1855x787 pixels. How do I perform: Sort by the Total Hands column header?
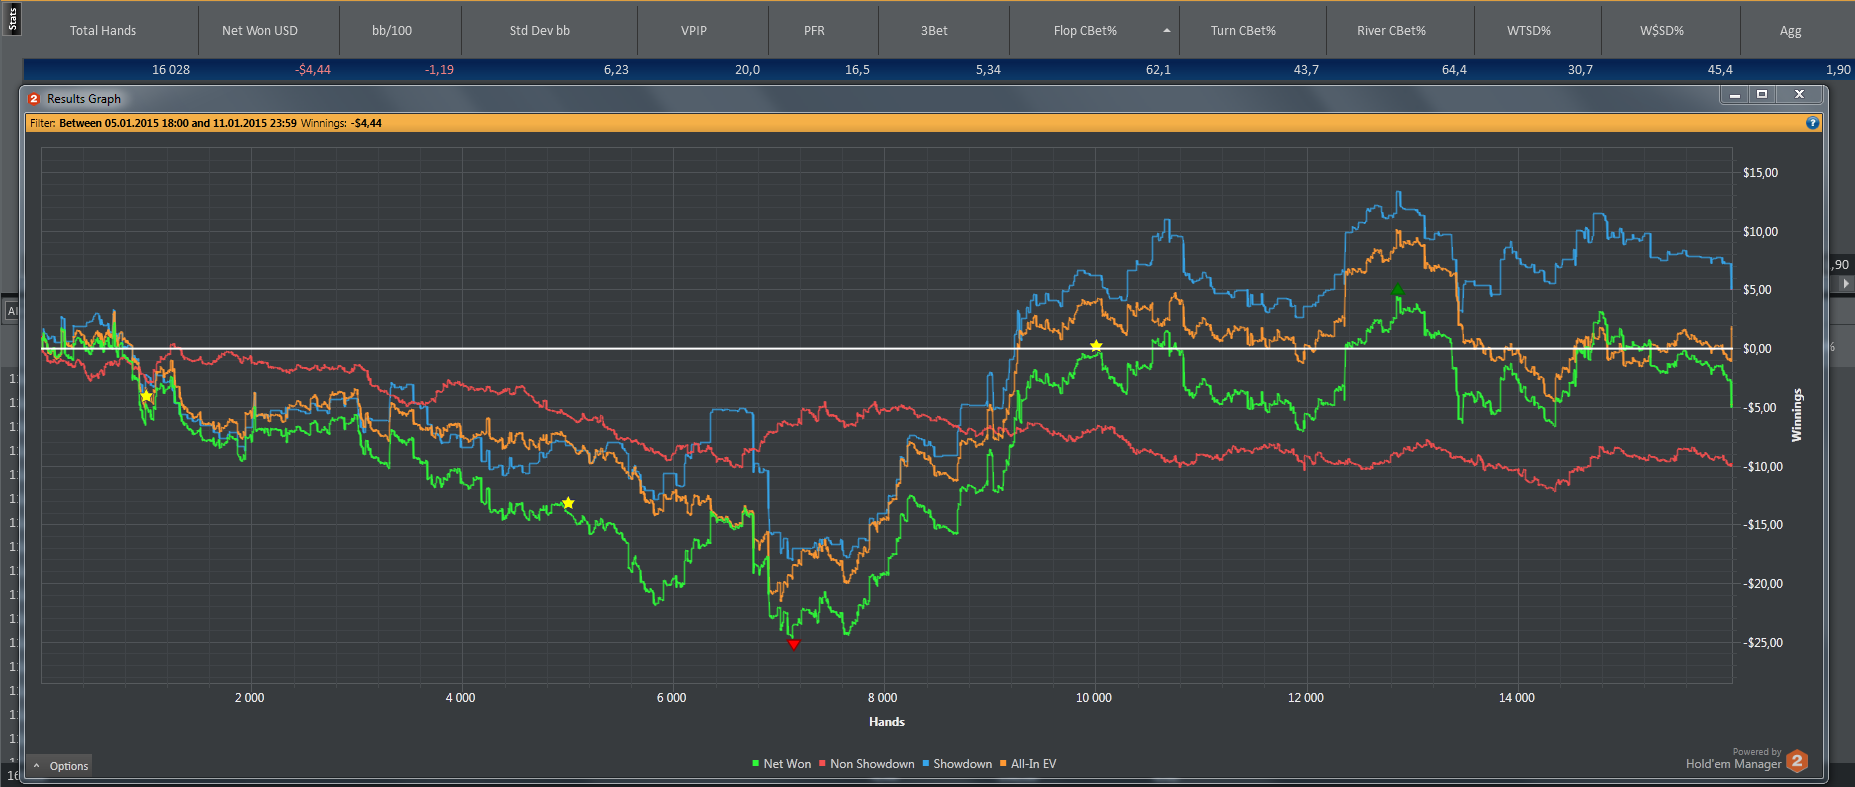103,31
